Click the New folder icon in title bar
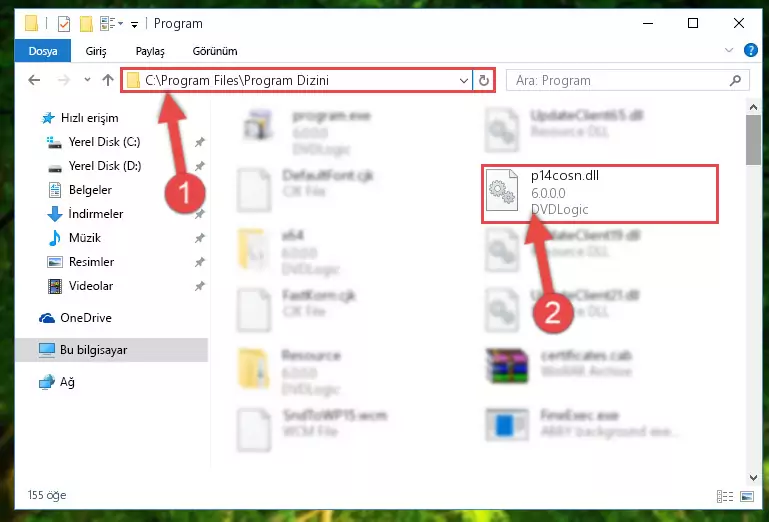The image size is (769, 522). pyautogui.click(x=86, y=24)
